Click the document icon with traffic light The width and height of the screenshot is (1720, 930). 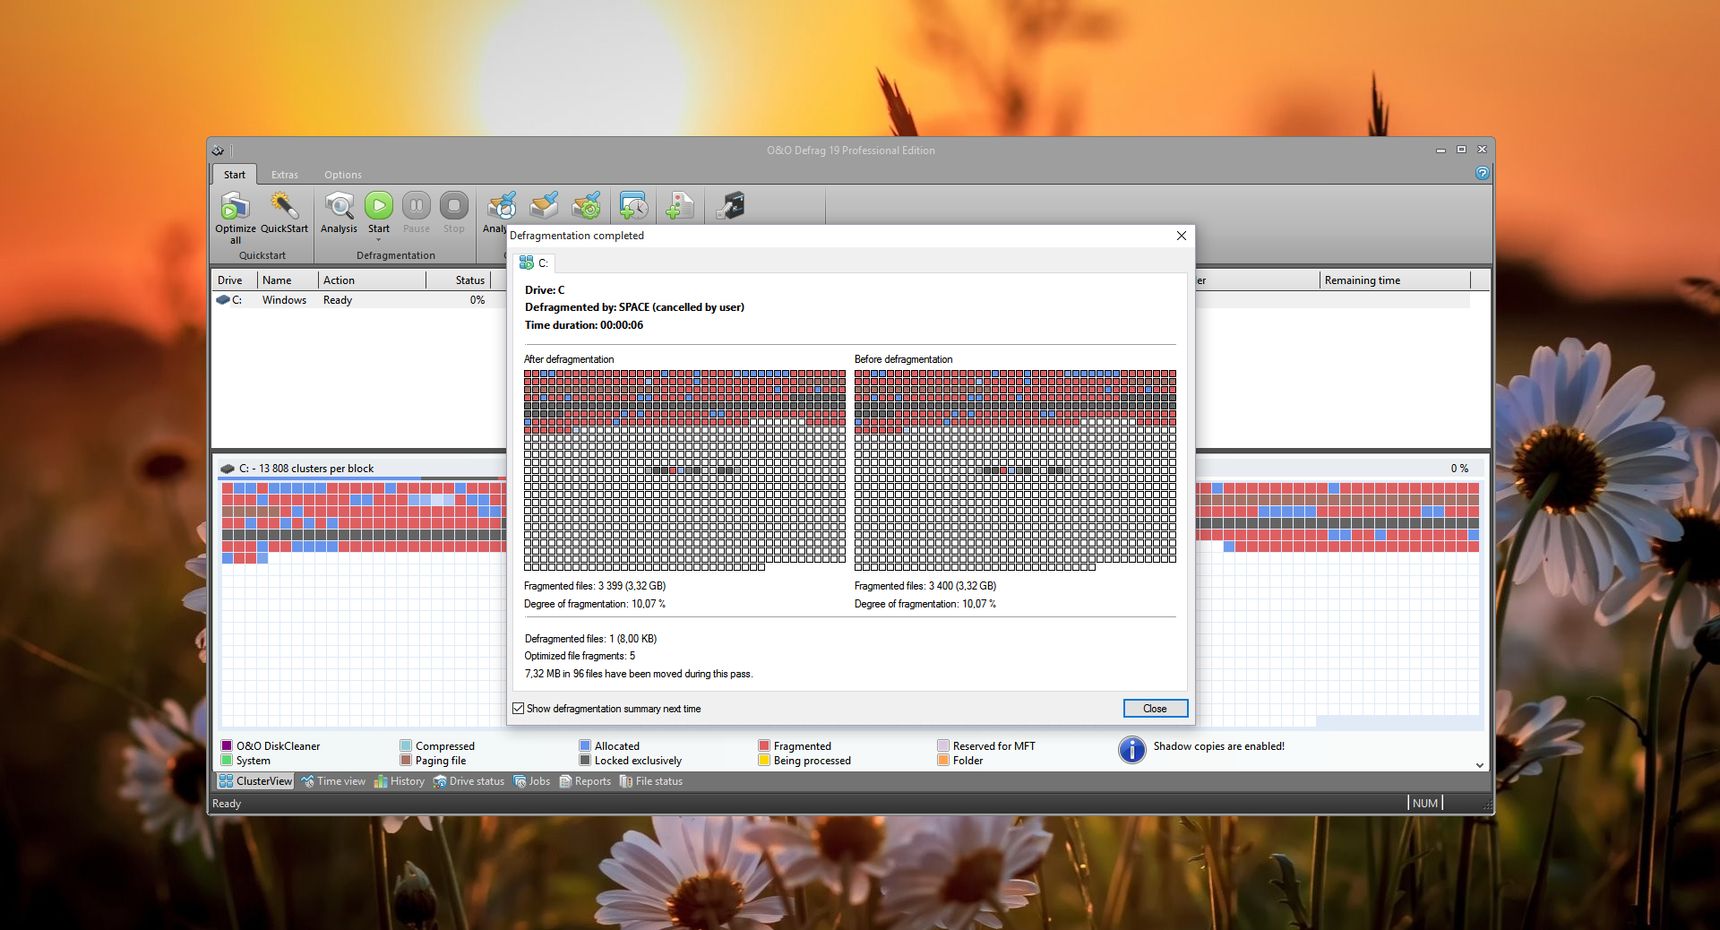[x=679, y=206]
